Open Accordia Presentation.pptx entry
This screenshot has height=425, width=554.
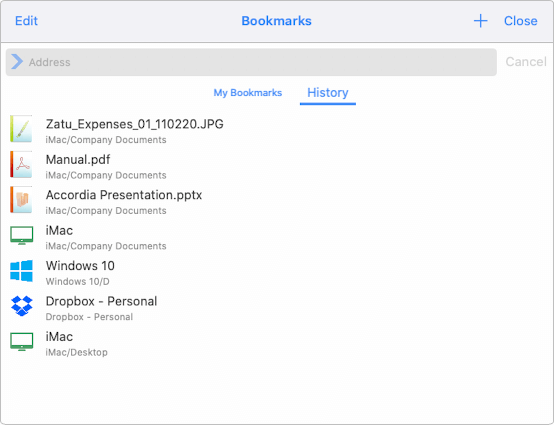(124, 195)
